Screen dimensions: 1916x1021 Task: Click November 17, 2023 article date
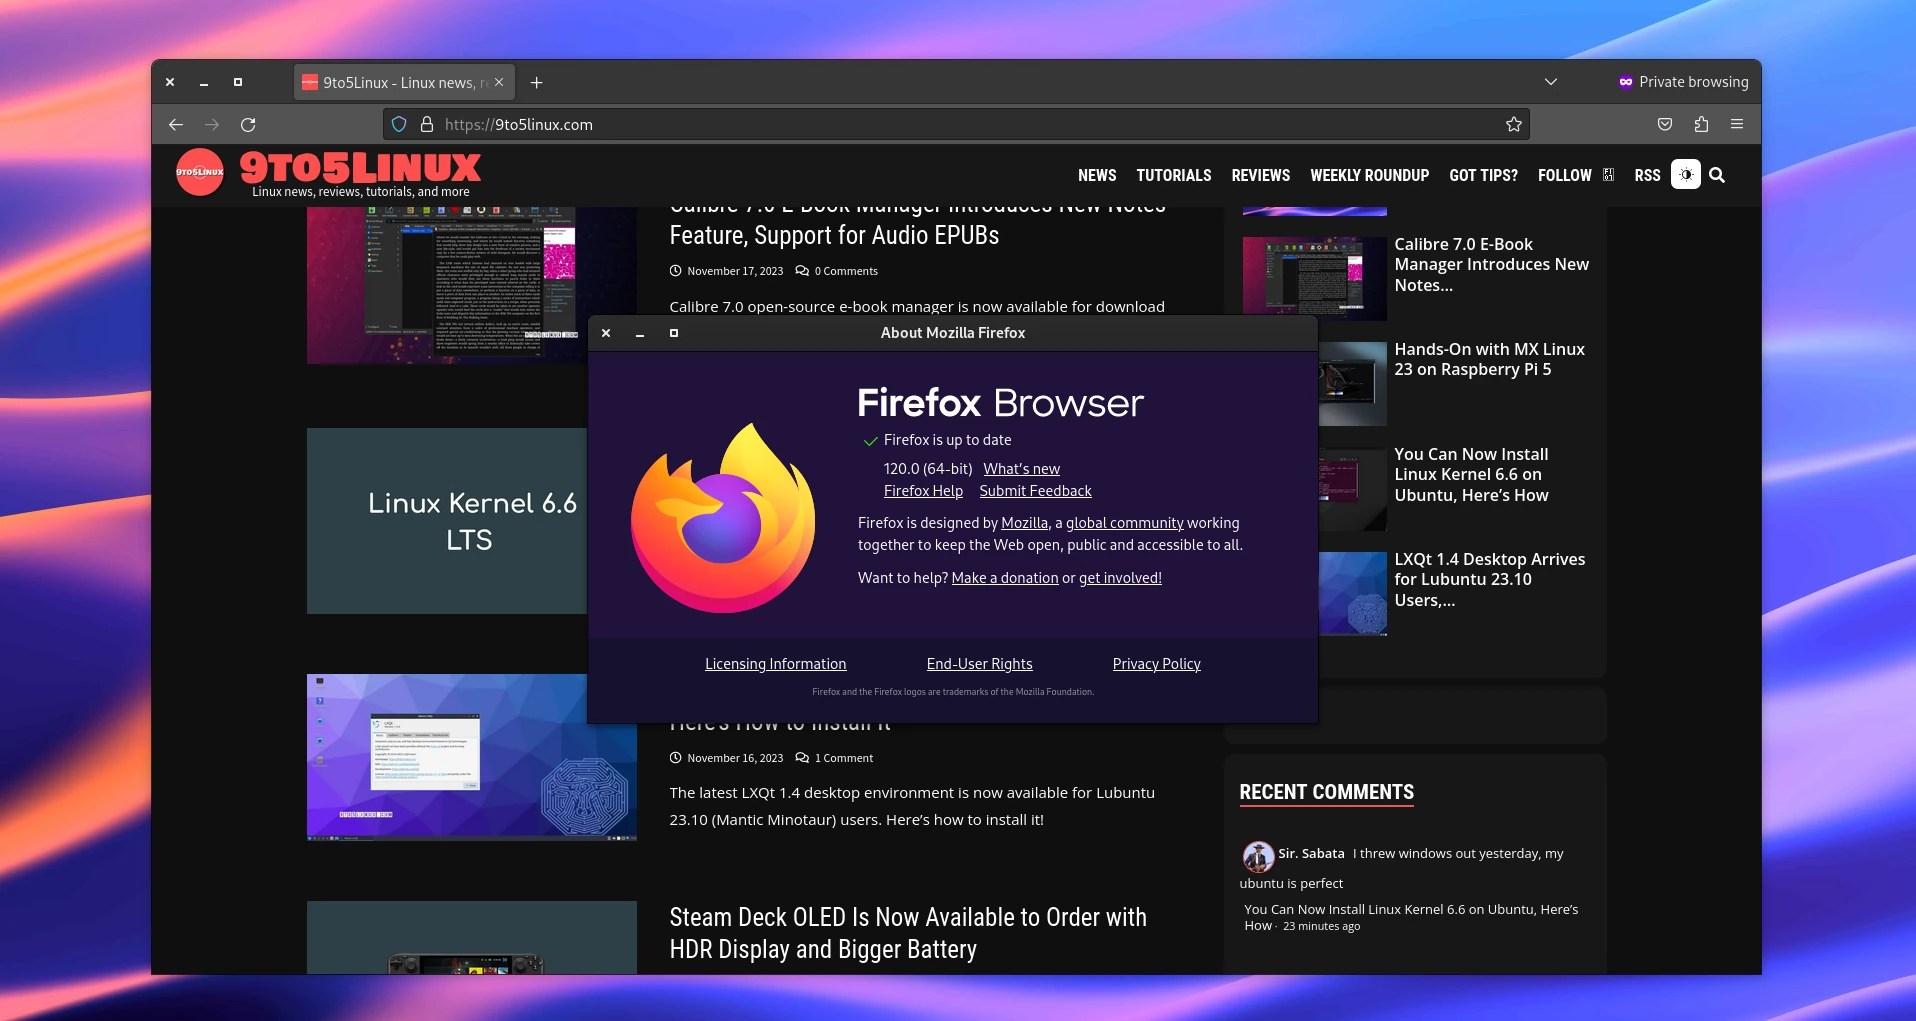point(735,271)
